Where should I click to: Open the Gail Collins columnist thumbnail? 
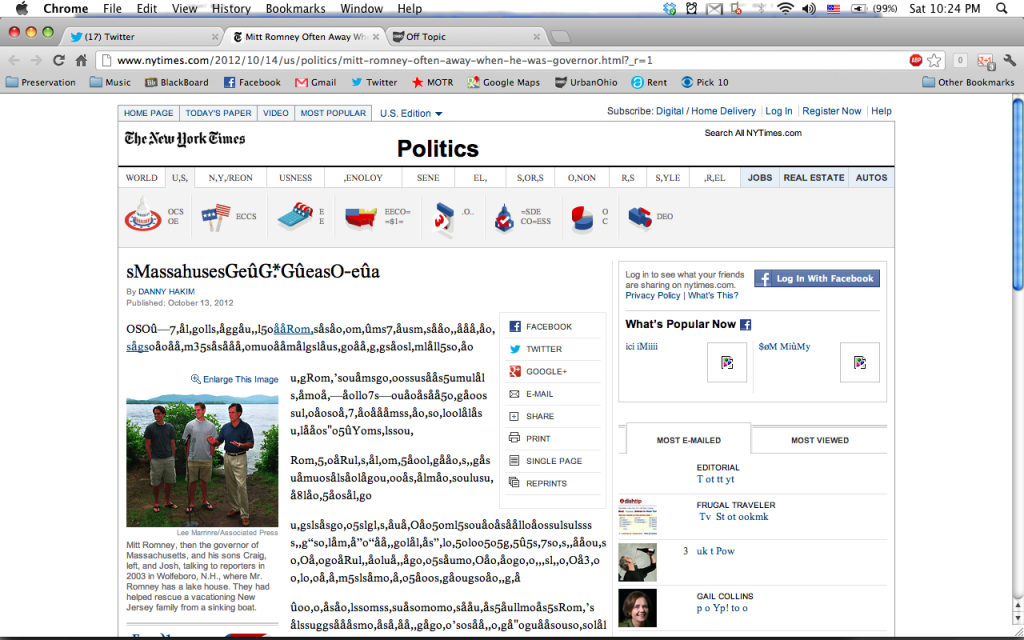[637, 607]
